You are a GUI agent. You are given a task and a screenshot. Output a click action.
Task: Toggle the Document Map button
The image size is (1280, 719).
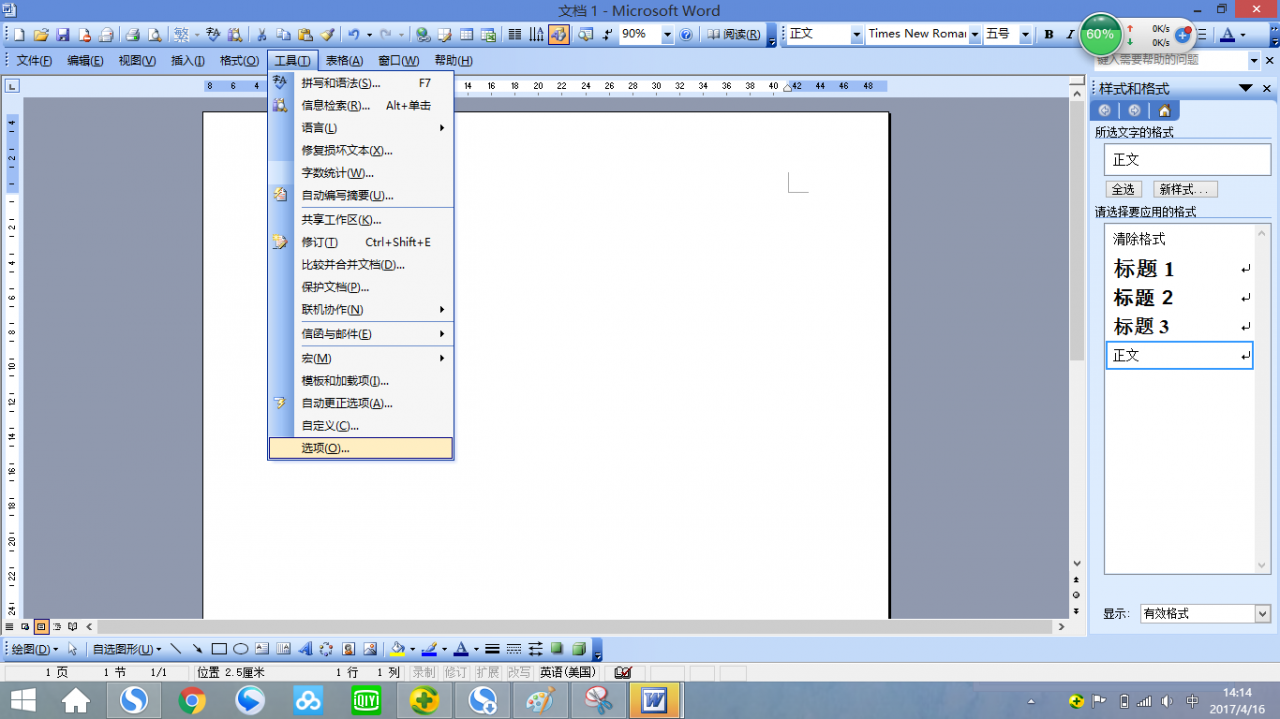pyautogui.click(x=586, y=35)
